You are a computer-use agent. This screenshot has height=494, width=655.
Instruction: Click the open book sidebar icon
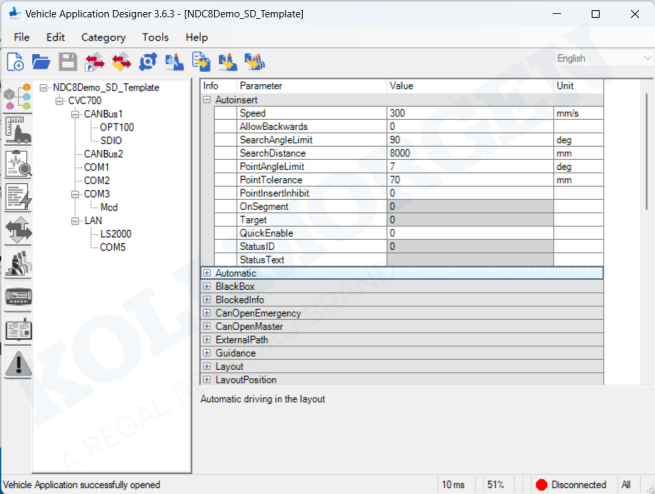coord(18,330)
